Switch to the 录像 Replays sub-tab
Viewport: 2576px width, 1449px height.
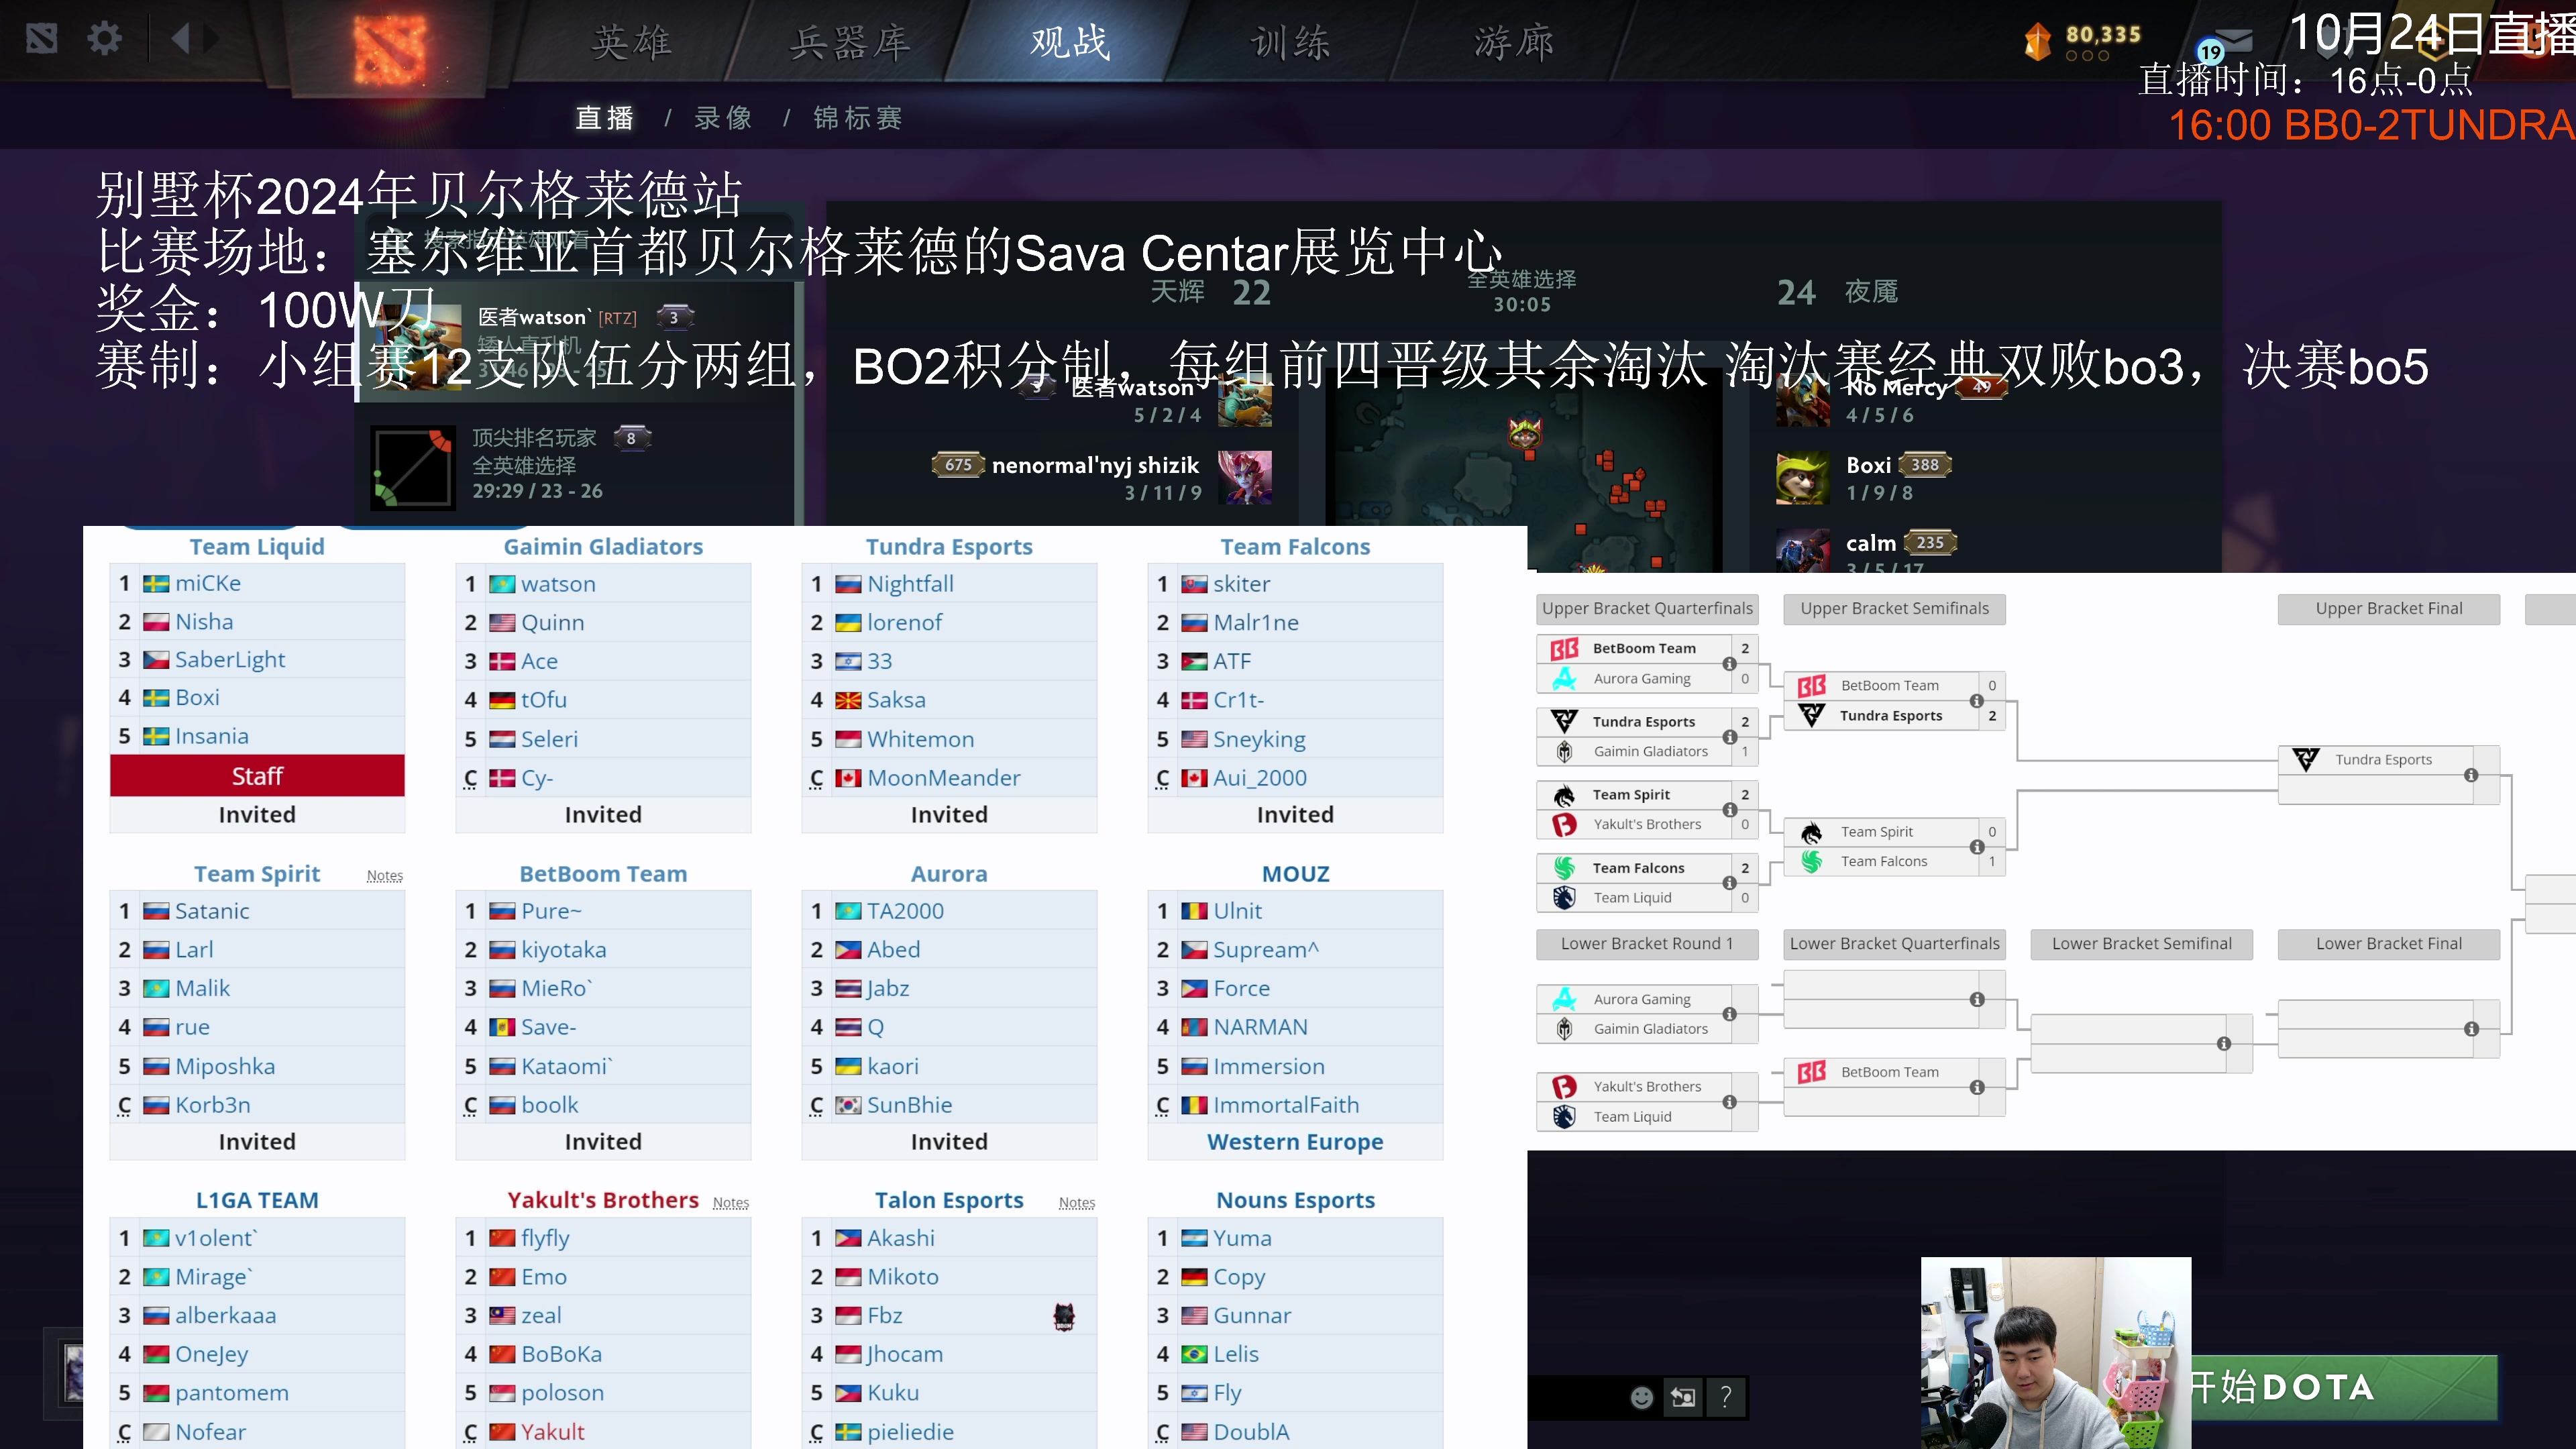pyautogui.click(x=723, y=118)
